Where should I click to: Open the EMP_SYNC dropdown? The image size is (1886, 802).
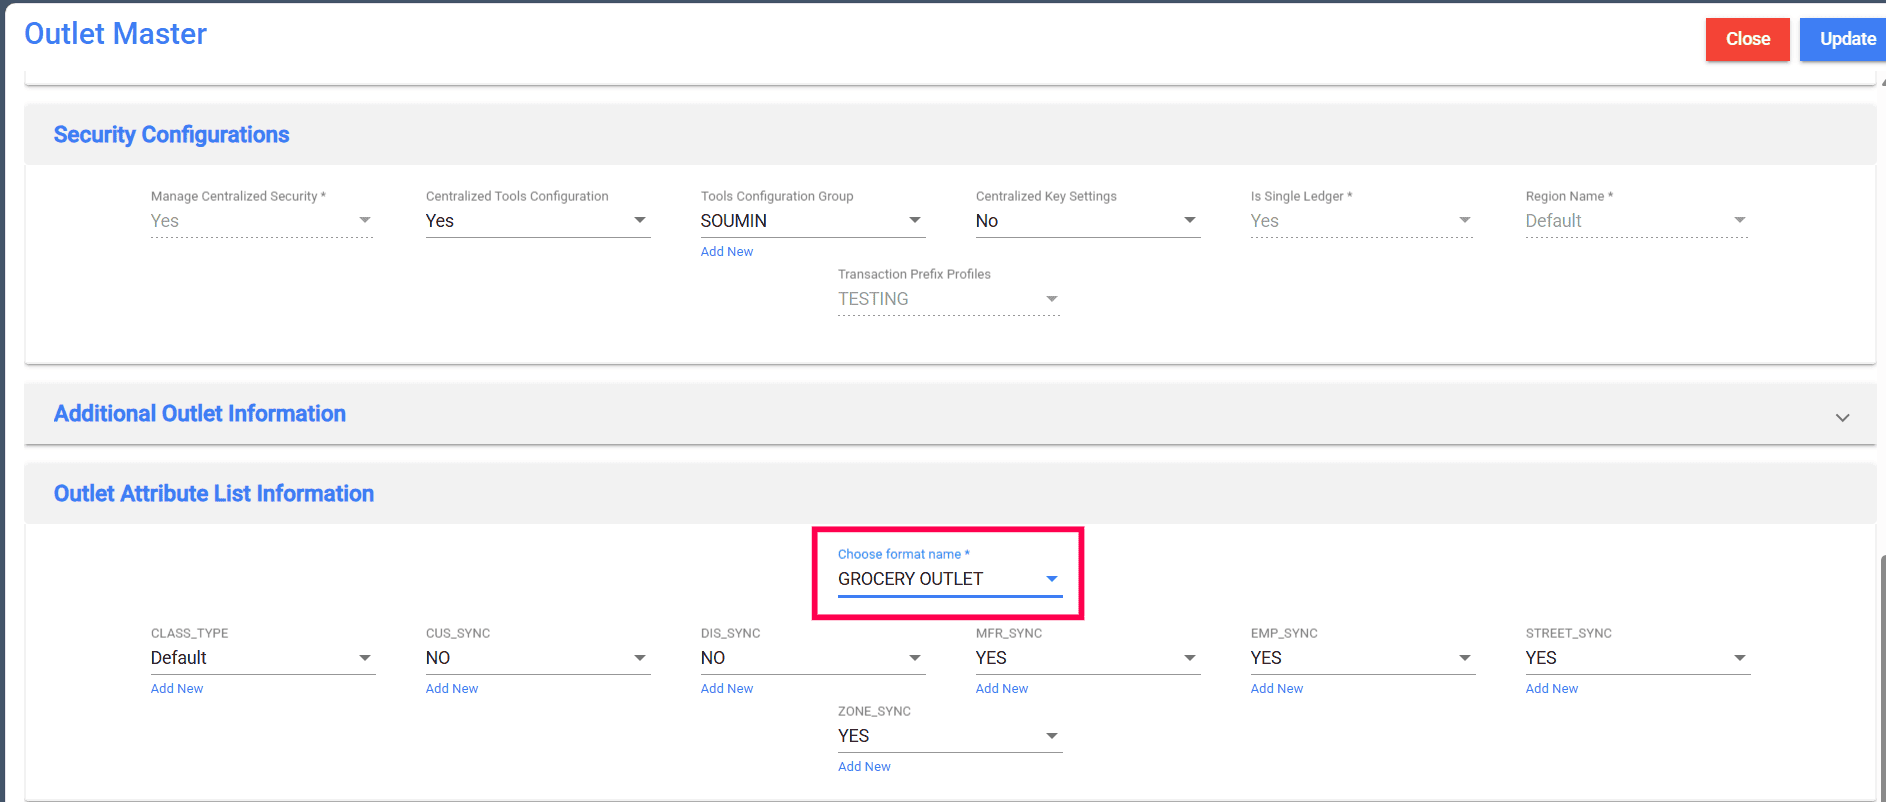click(x=1362, y=658)
